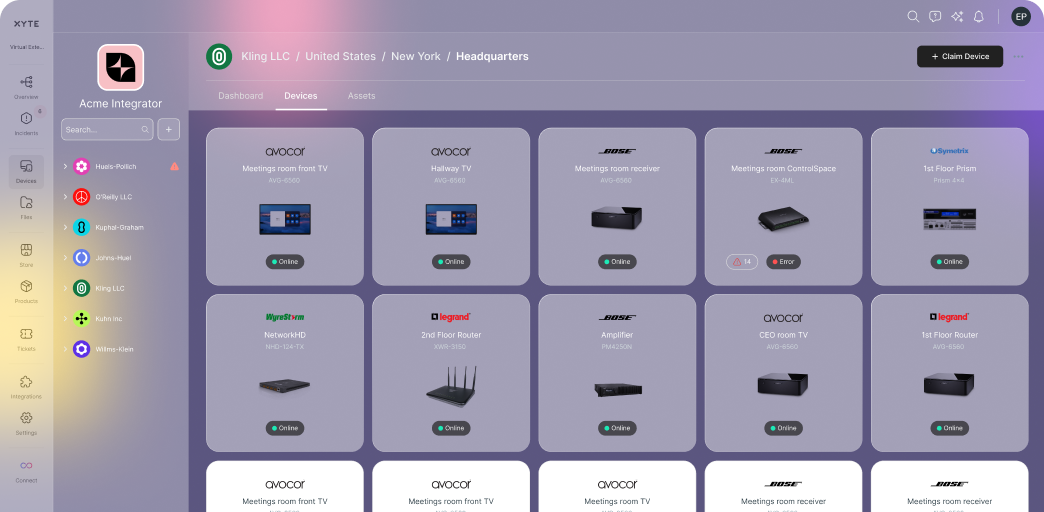The width and height of the screenshot is (1044, 512).
Task: Open the CEO room TV device card
Action: point(783,373)
